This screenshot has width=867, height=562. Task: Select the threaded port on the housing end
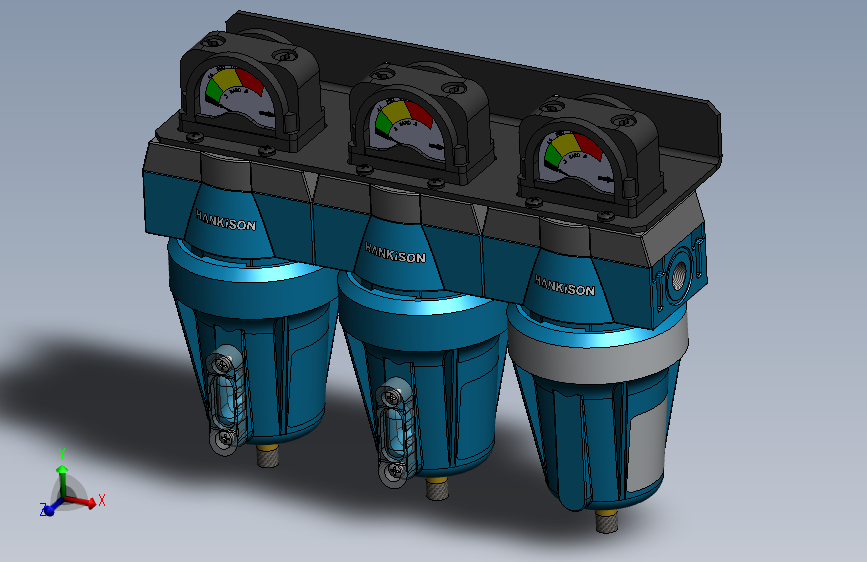pos(679,274)
